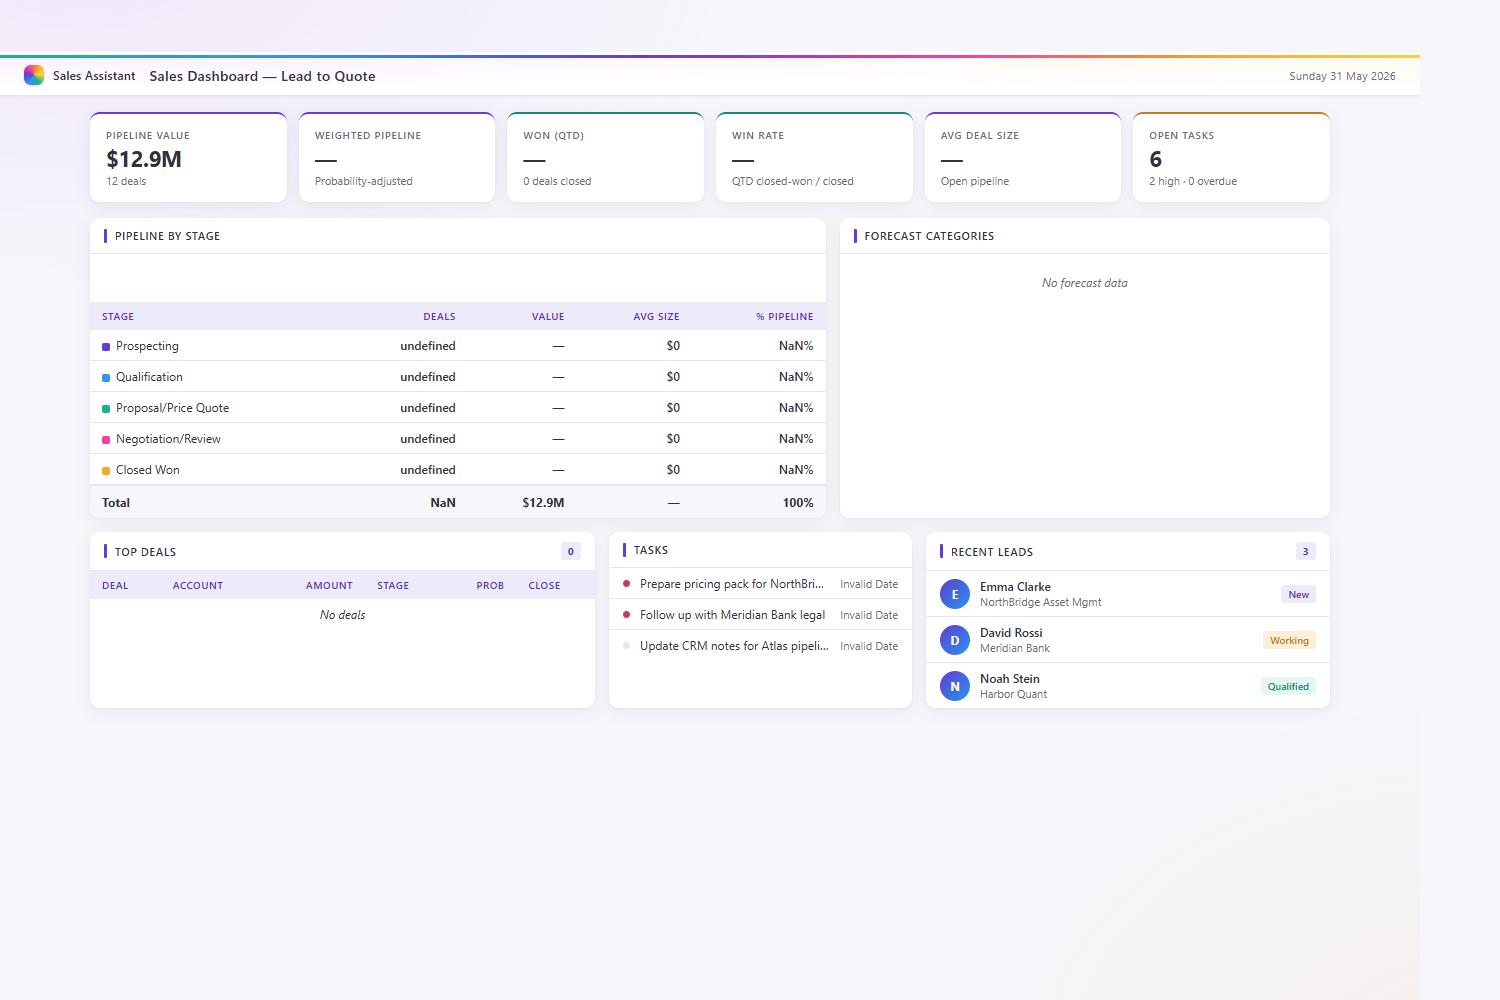
Task: Select the Closed Won stage row
Action: pyautogui.click(x=458, y=470)
